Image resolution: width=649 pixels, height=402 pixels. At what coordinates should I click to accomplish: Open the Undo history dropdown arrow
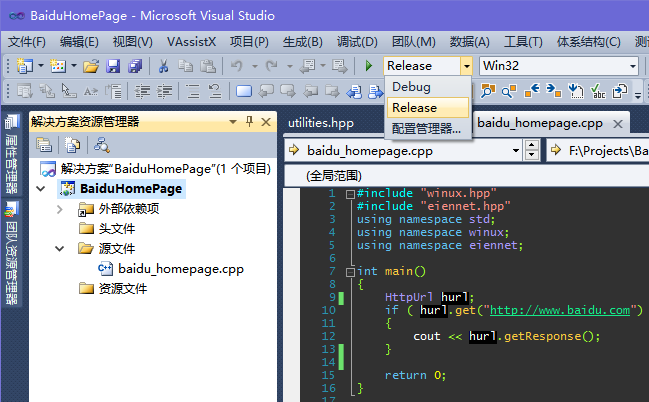(255, 66)
